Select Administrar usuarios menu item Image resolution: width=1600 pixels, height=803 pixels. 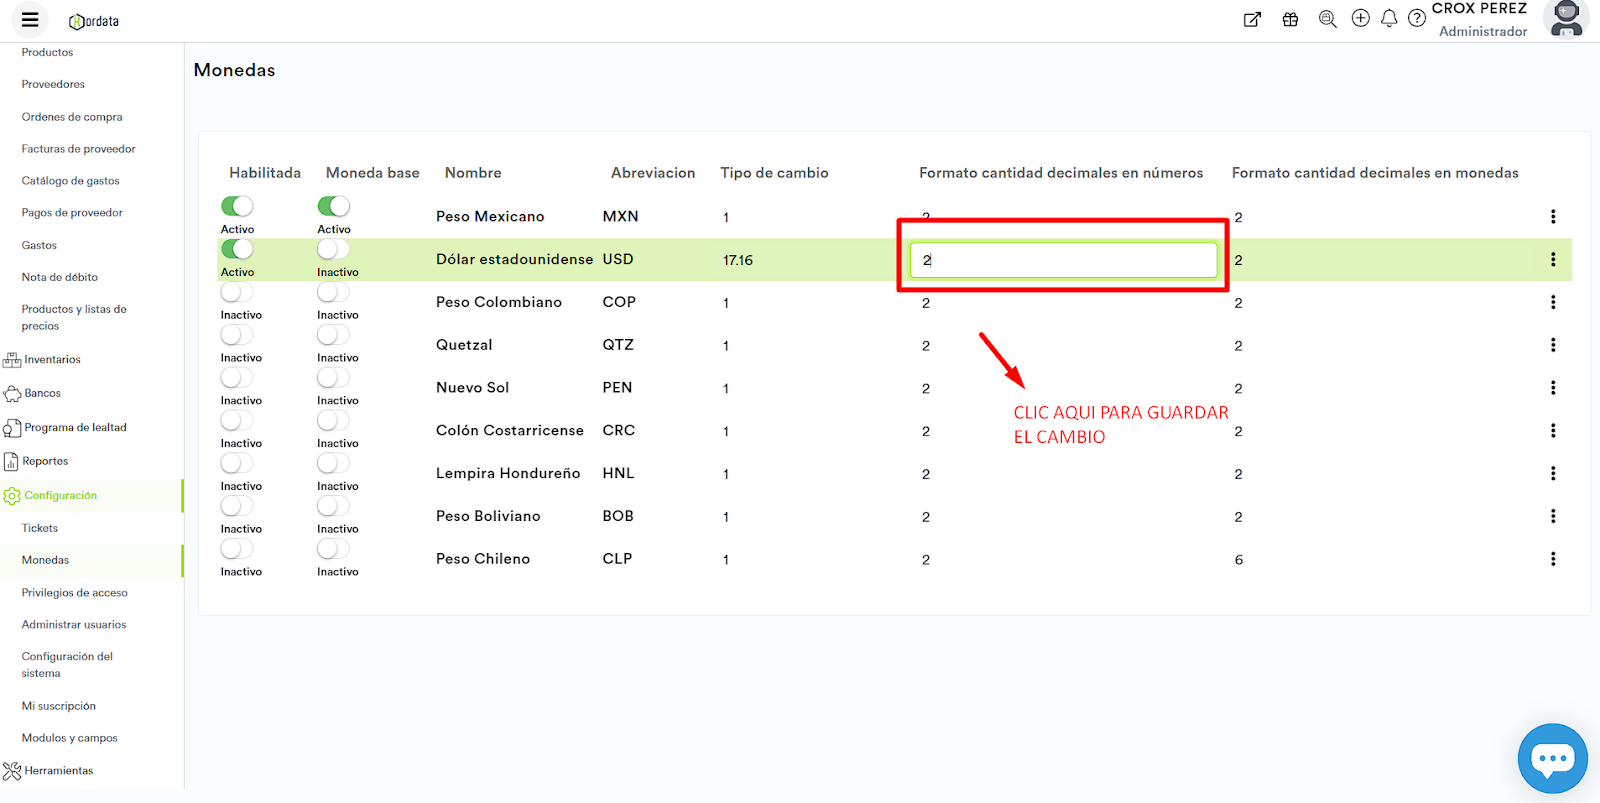[x=74, y=625]
